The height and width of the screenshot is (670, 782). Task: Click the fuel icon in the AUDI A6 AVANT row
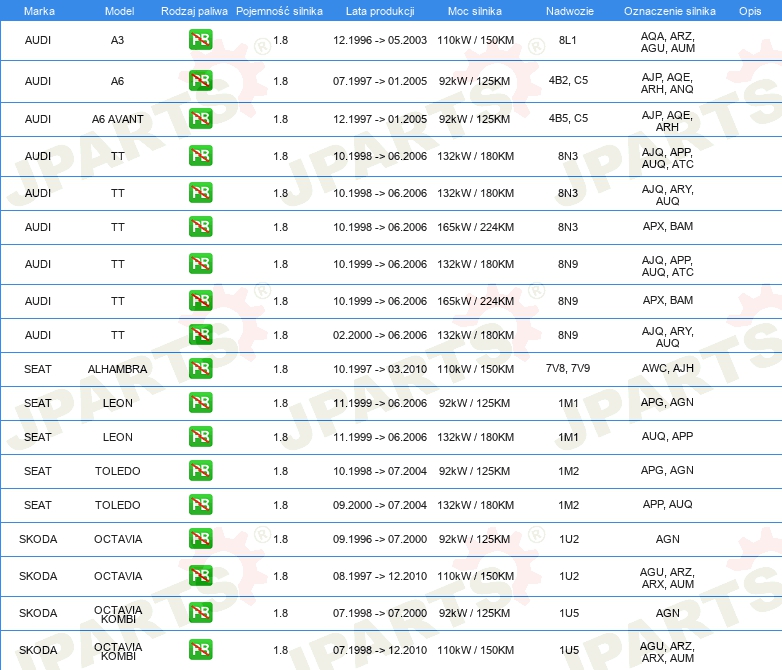pyautogui.click(x=200, y=119)
